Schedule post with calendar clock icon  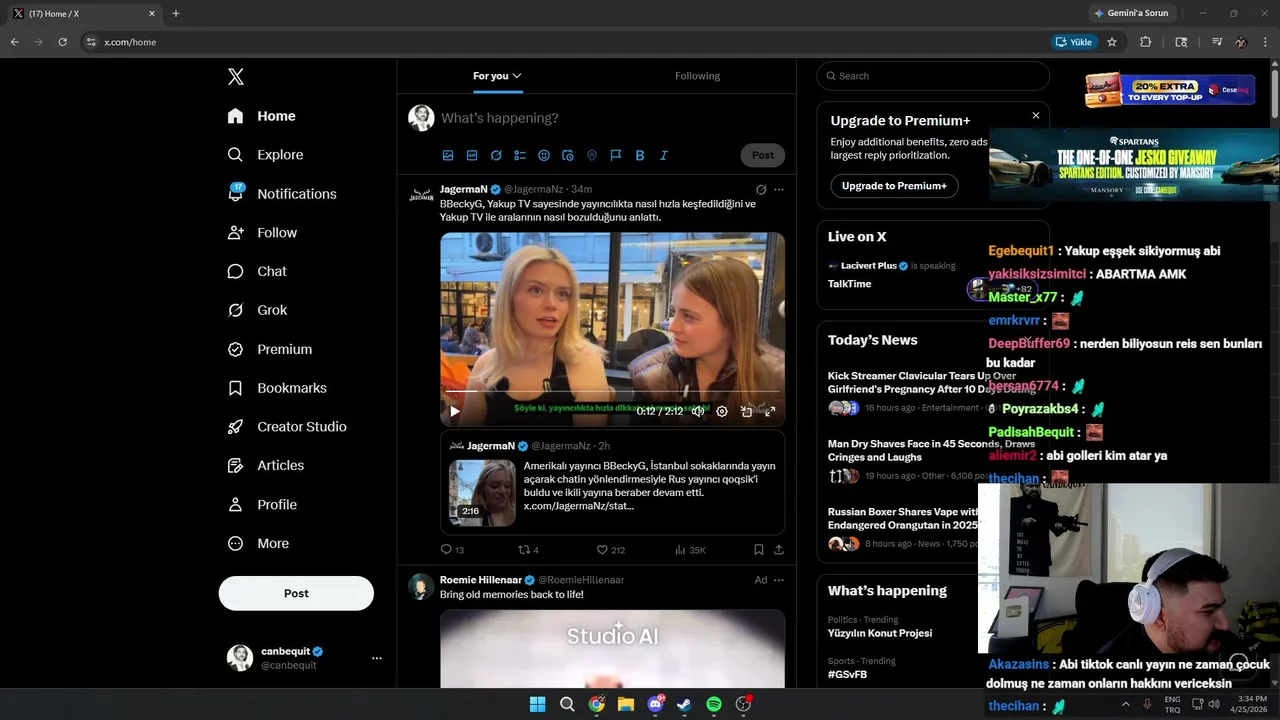568,155
